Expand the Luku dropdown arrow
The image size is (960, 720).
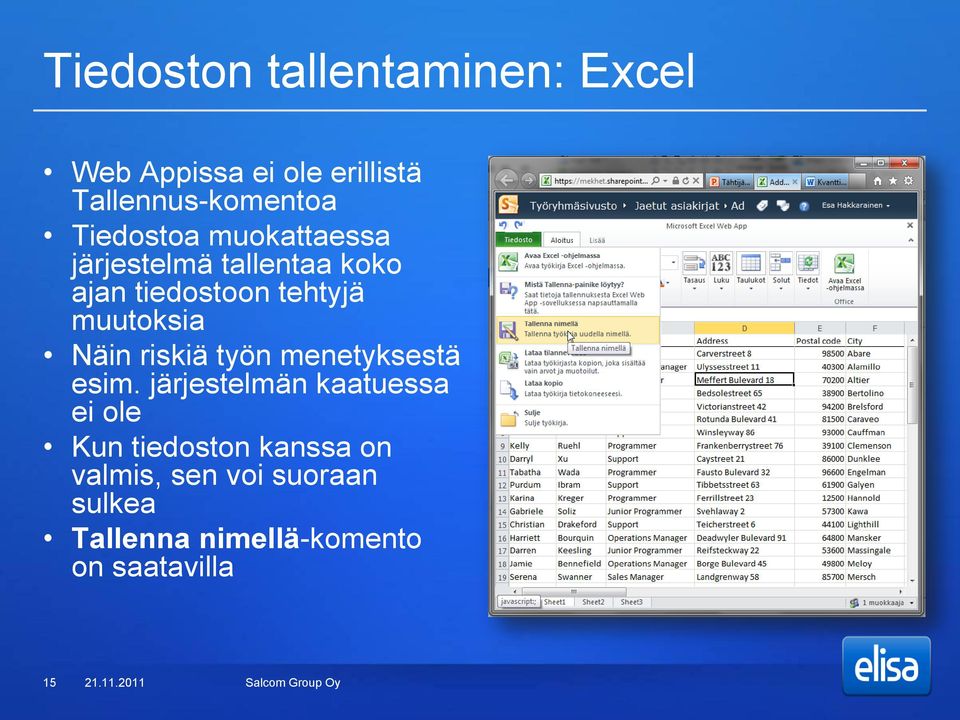click(x=721, y=288)
